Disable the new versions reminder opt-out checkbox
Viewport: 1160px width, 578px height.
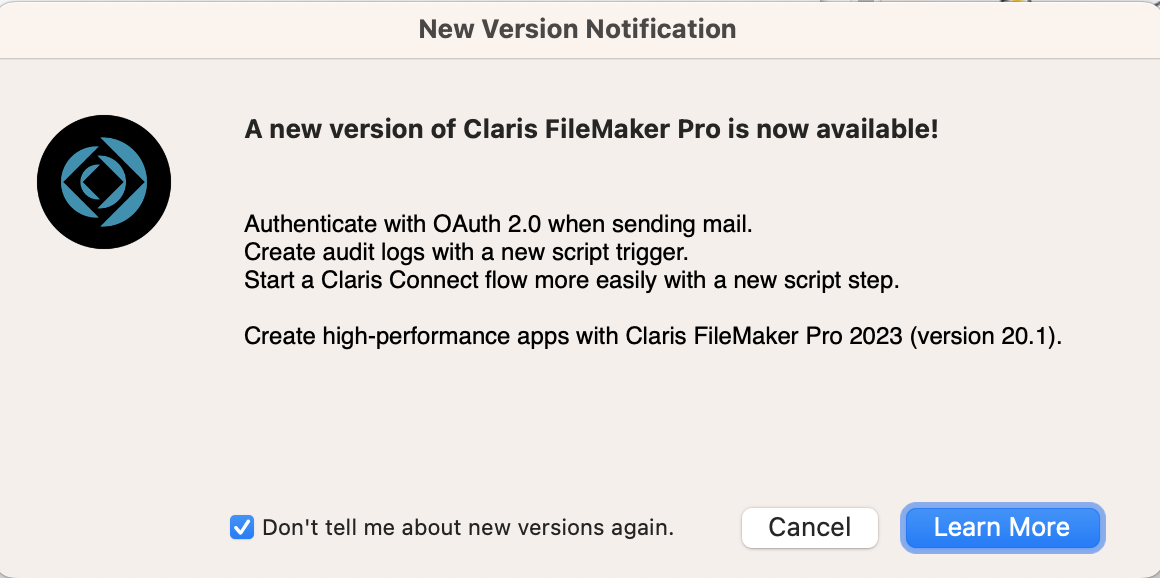click(242, 527)
